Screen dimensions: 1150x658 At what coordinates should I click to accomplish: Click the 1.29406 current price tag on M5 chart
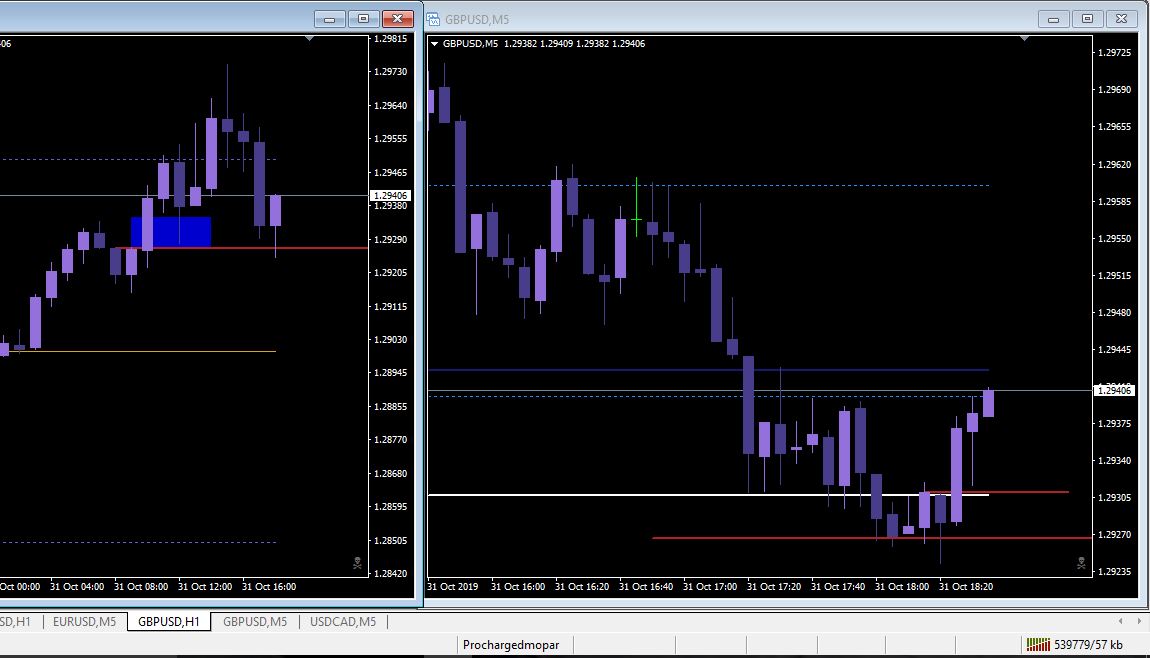pyautogui.click(x=1113, y=390)
